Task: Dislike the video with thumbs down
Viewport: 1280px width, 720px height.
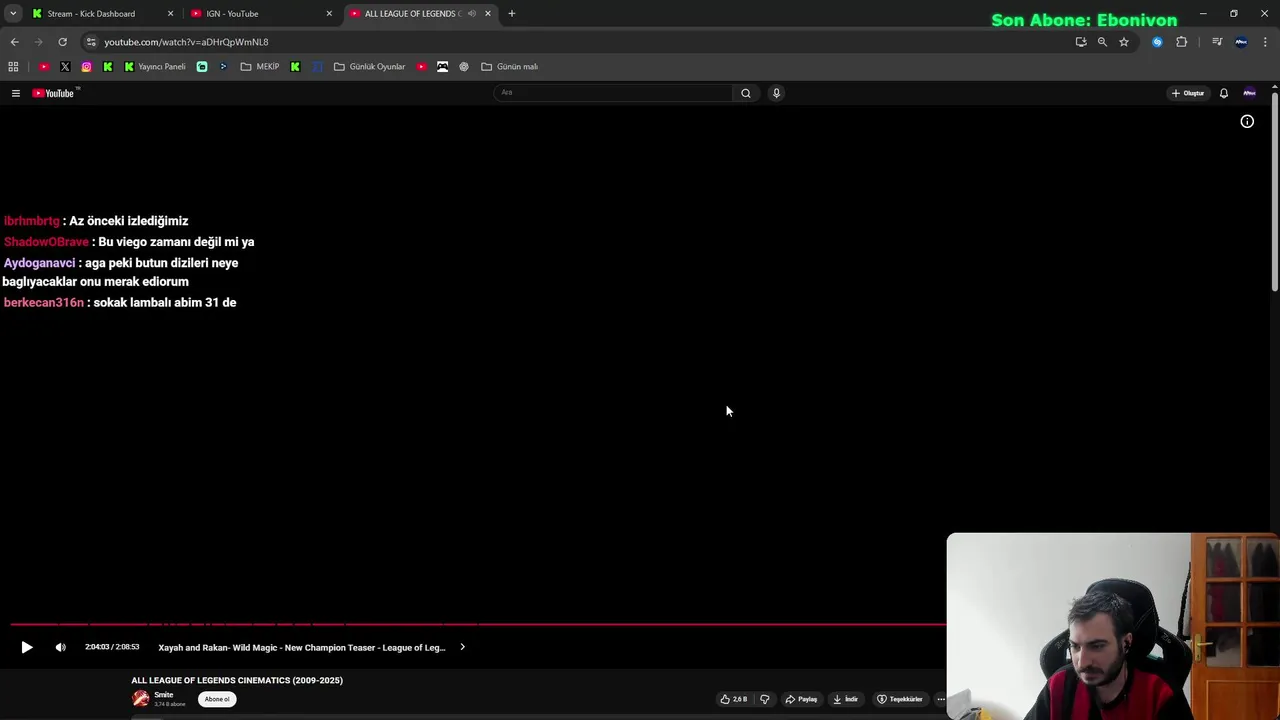Action: click(x=765, y=699)
